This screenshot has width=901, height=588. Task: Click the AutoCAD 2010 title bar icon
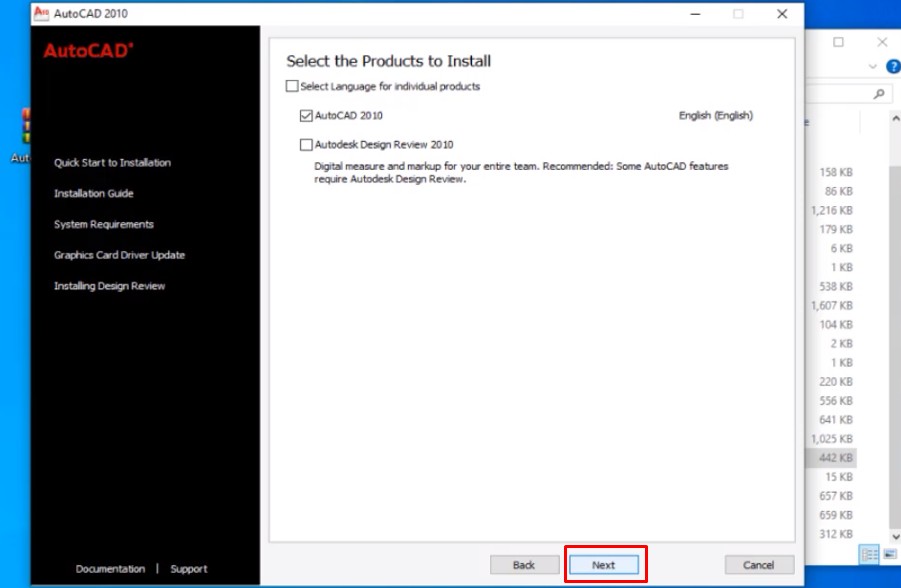42,14
